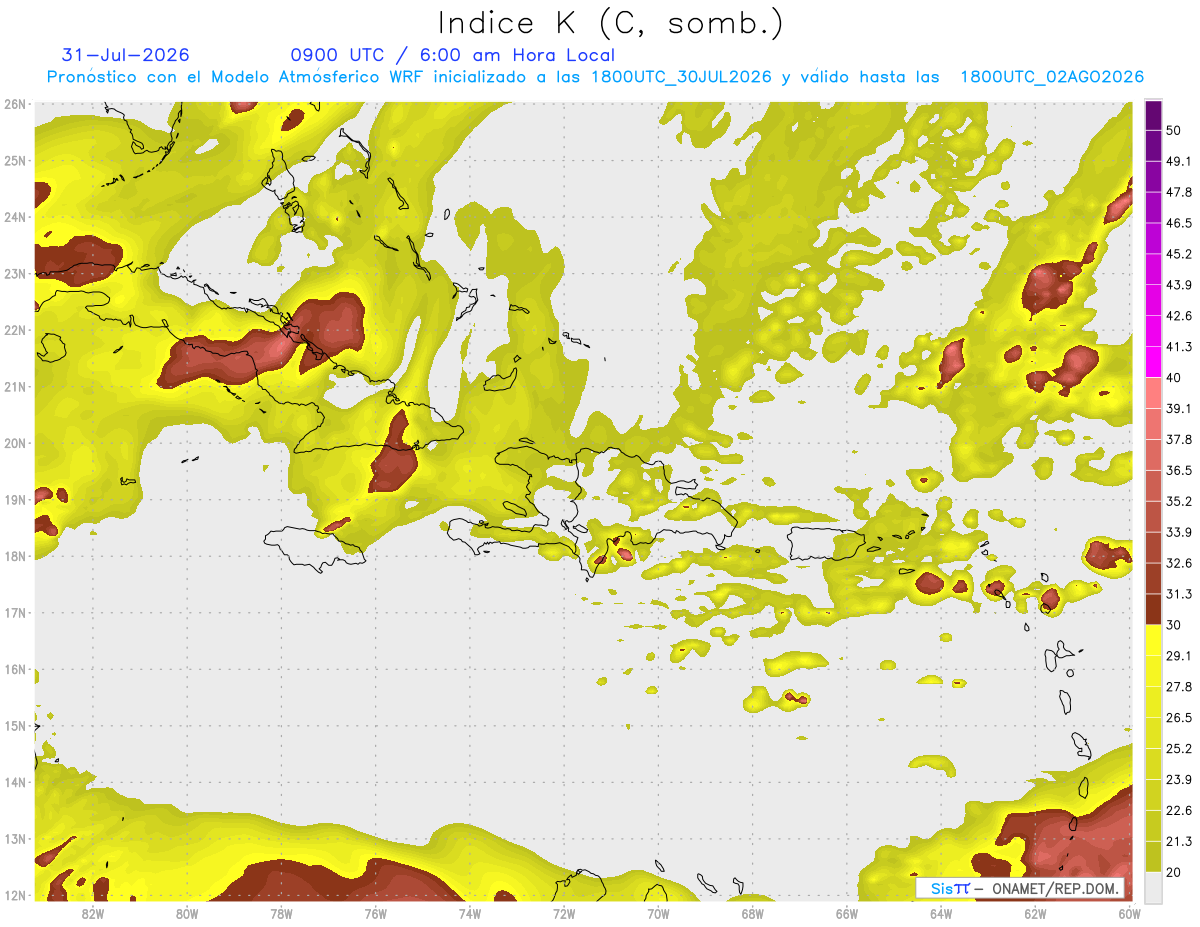1200x927 pixels.
Task: Click the 23.9 value on the color scale
Action: (x=1179, y=780)
